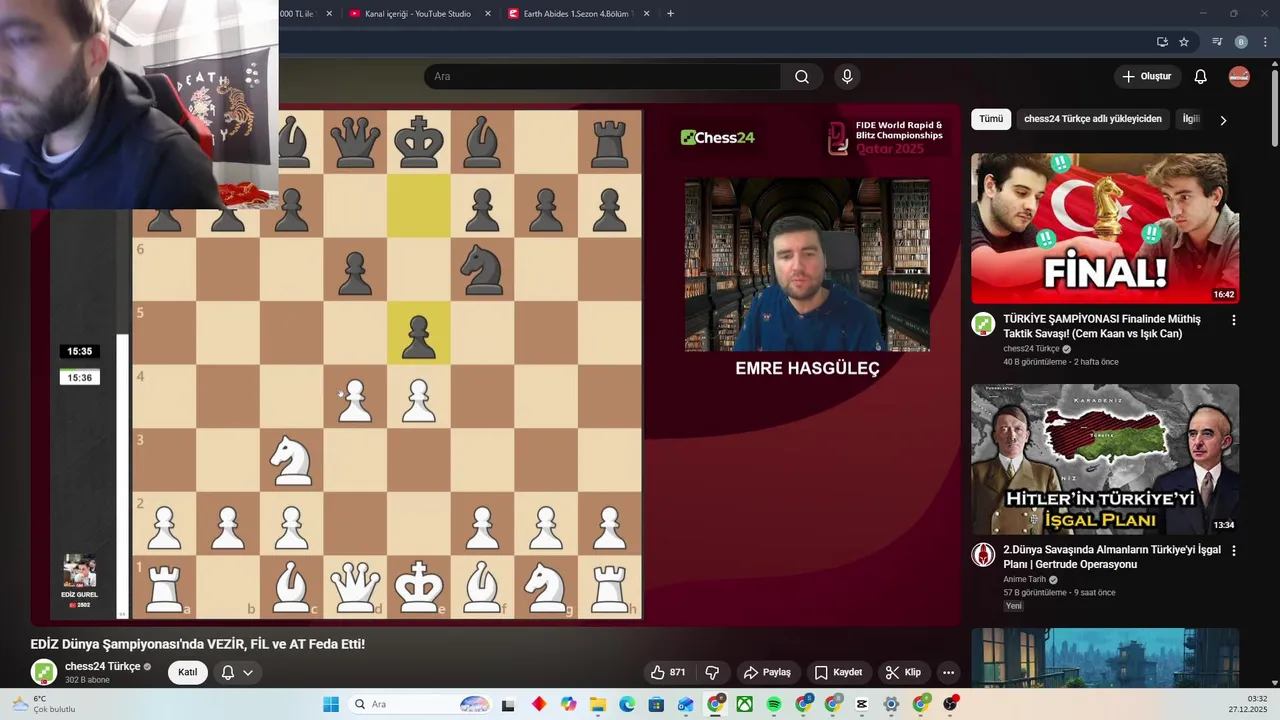This screenshot has width=1280, height=720.
Task: Open chess24 Türkçe channel name link
Action: click(x=103, y=666)
